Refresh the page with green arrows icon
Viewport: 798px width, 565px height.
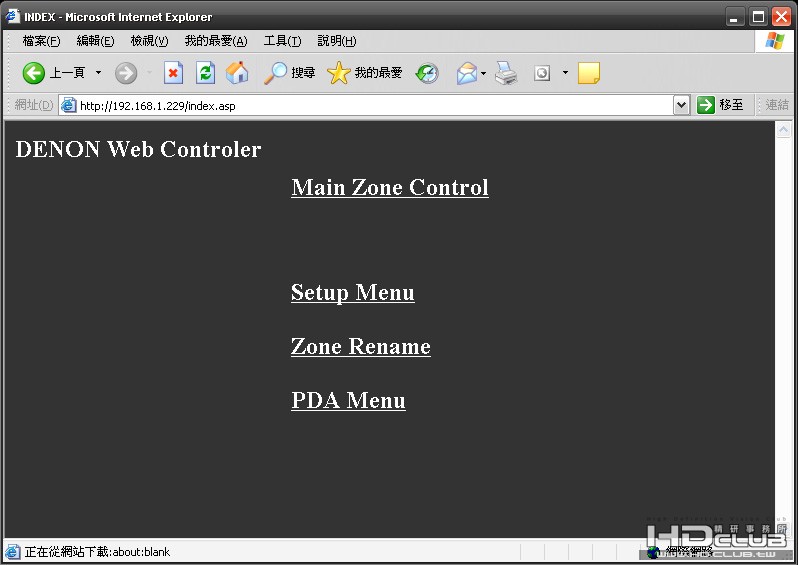coord(206,73)
